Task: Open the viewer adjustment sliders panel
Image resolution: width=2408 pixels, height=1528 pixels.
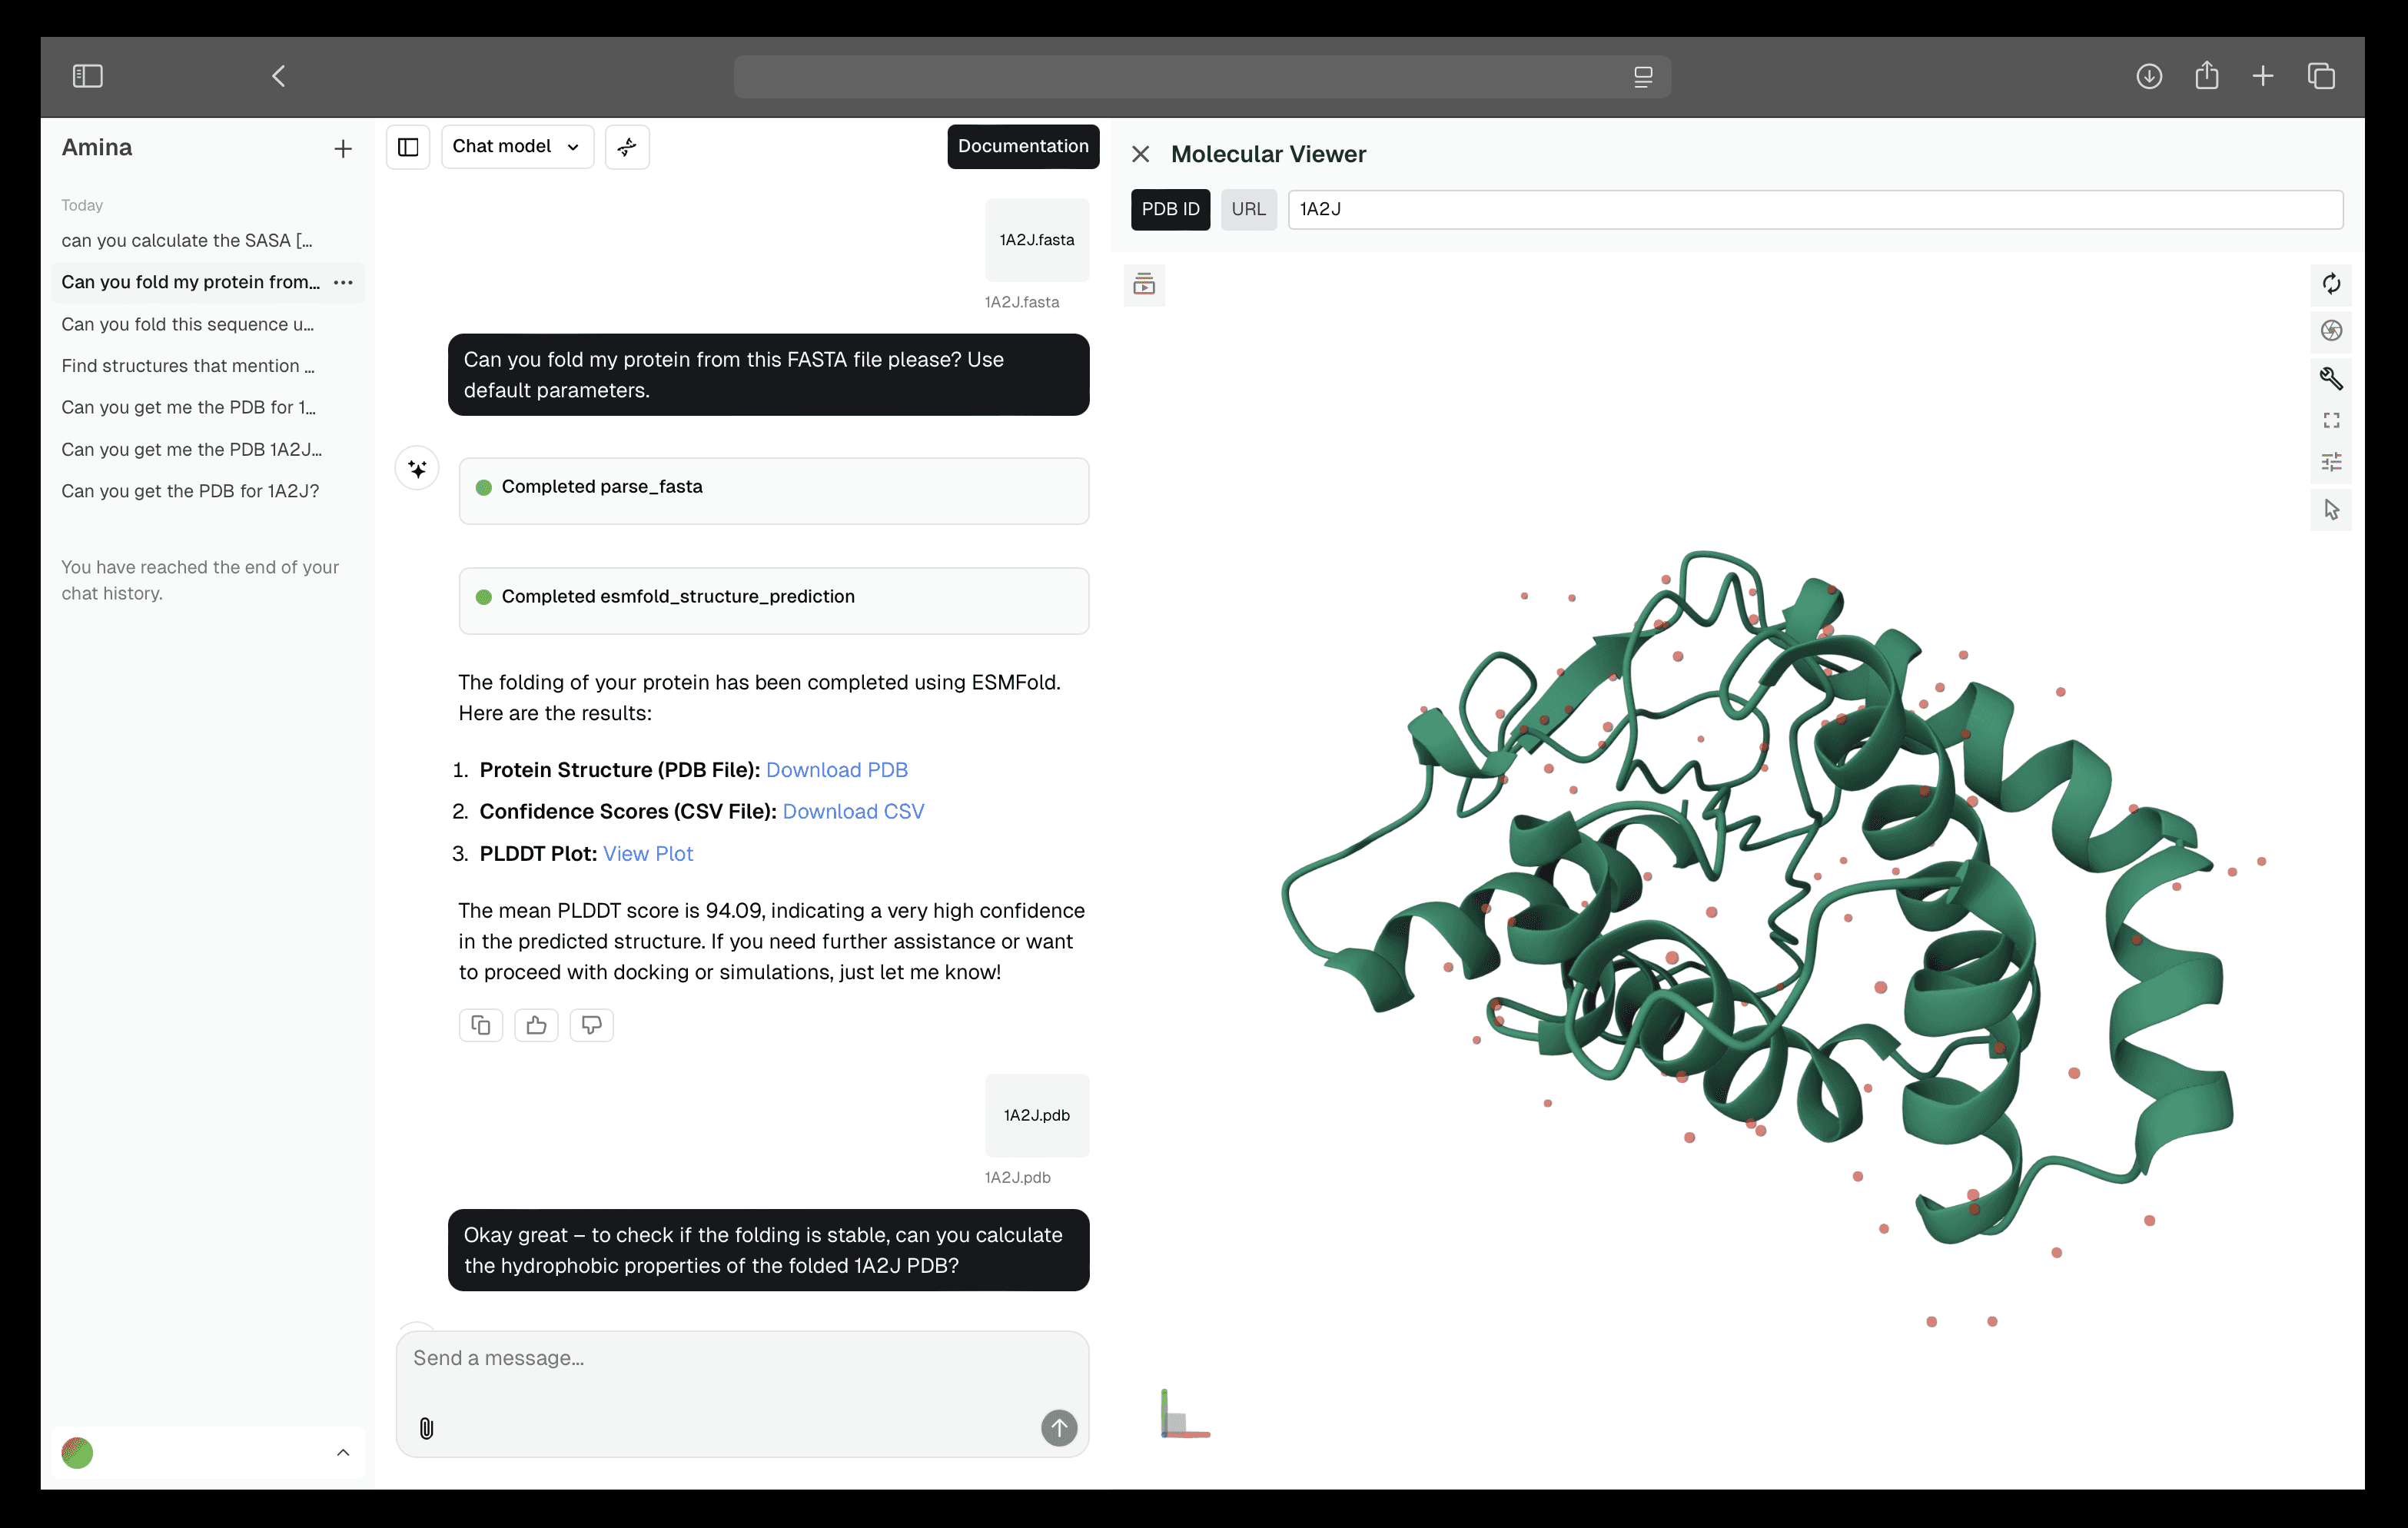Action: click(x=2331, y=461)
